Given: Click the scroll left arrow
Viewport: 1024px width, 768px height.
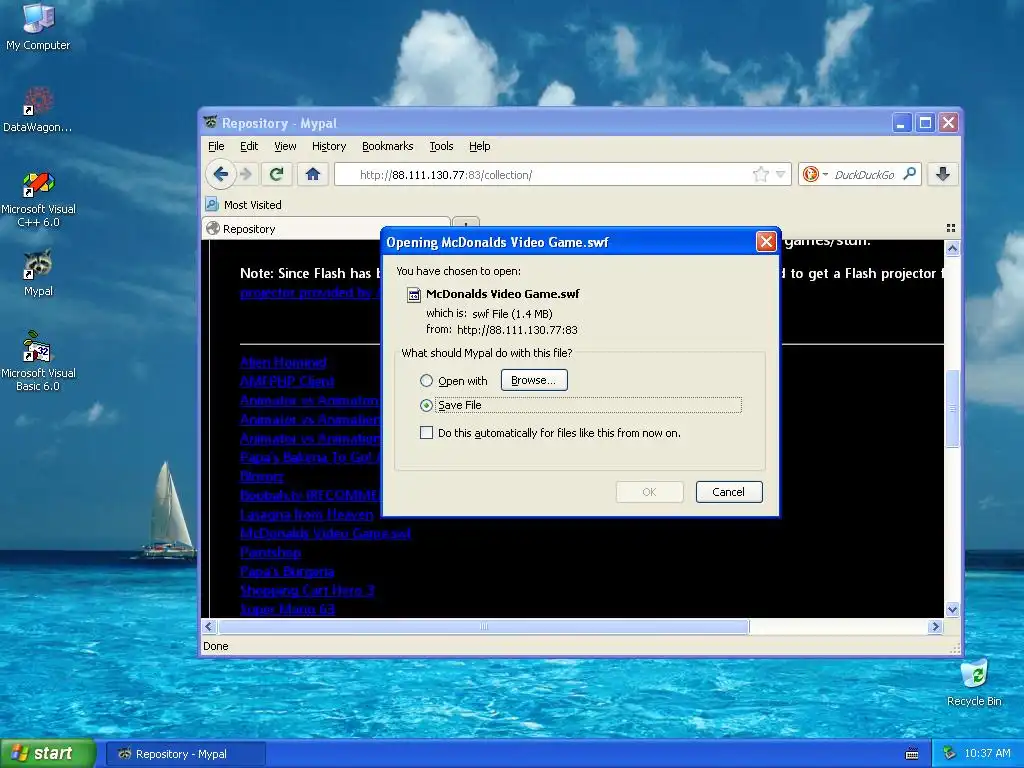Looking at the screenshot, I should point(209,627).
